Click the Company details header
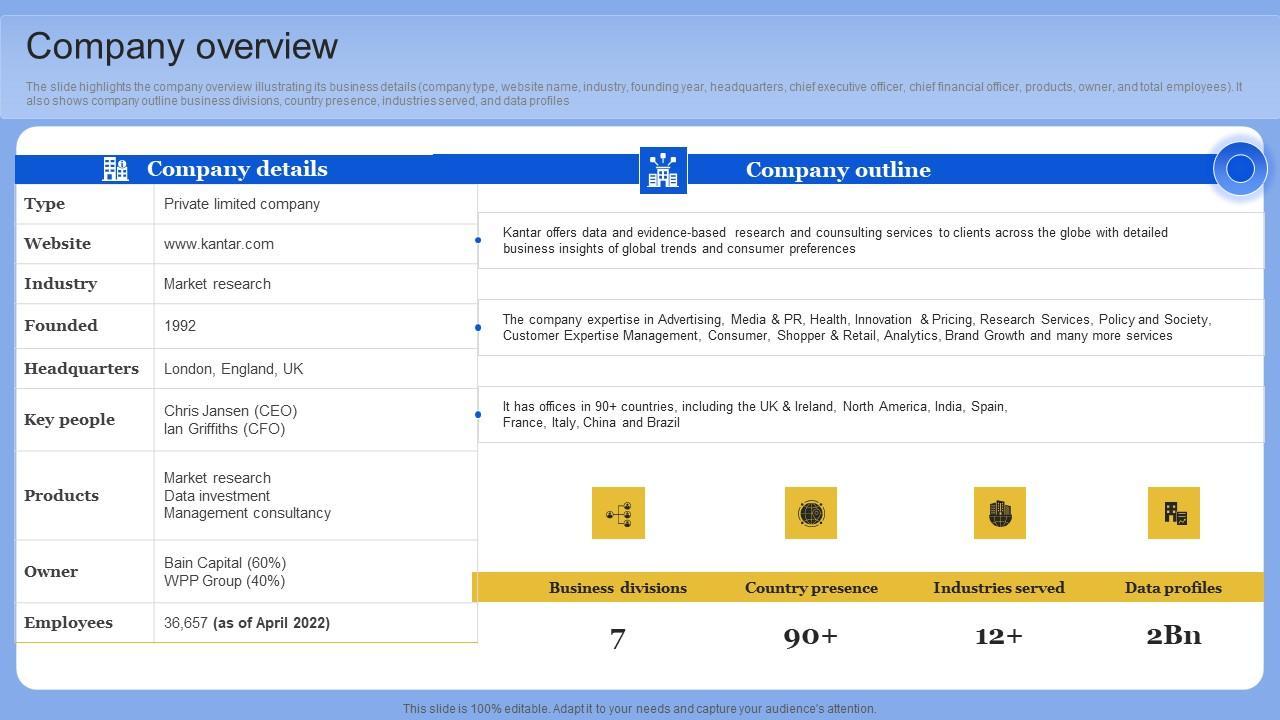The image size is (1280, 720). pos(237,169)
